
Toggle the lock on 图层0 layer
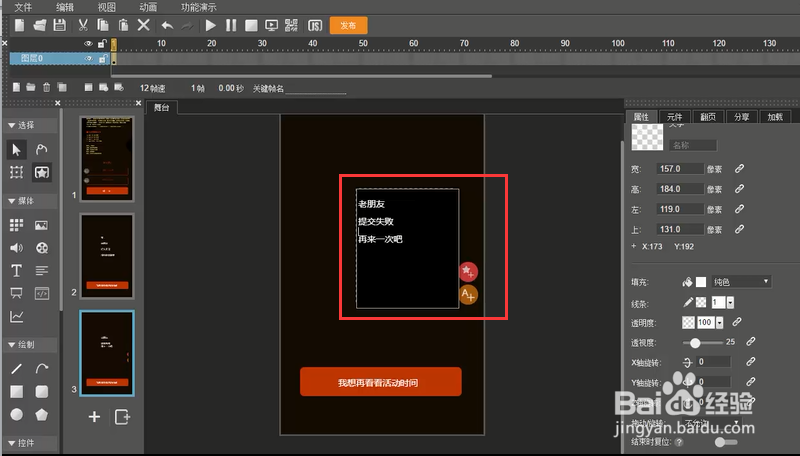(x=102, y=59)
